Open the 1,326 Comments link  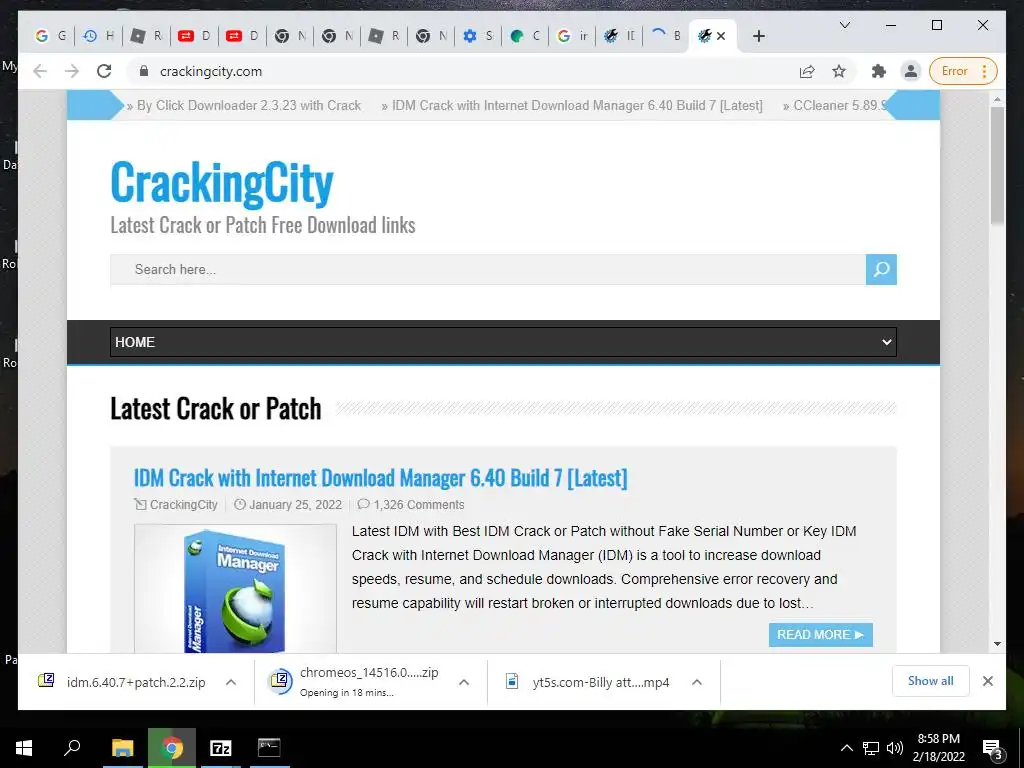point(418,505)
